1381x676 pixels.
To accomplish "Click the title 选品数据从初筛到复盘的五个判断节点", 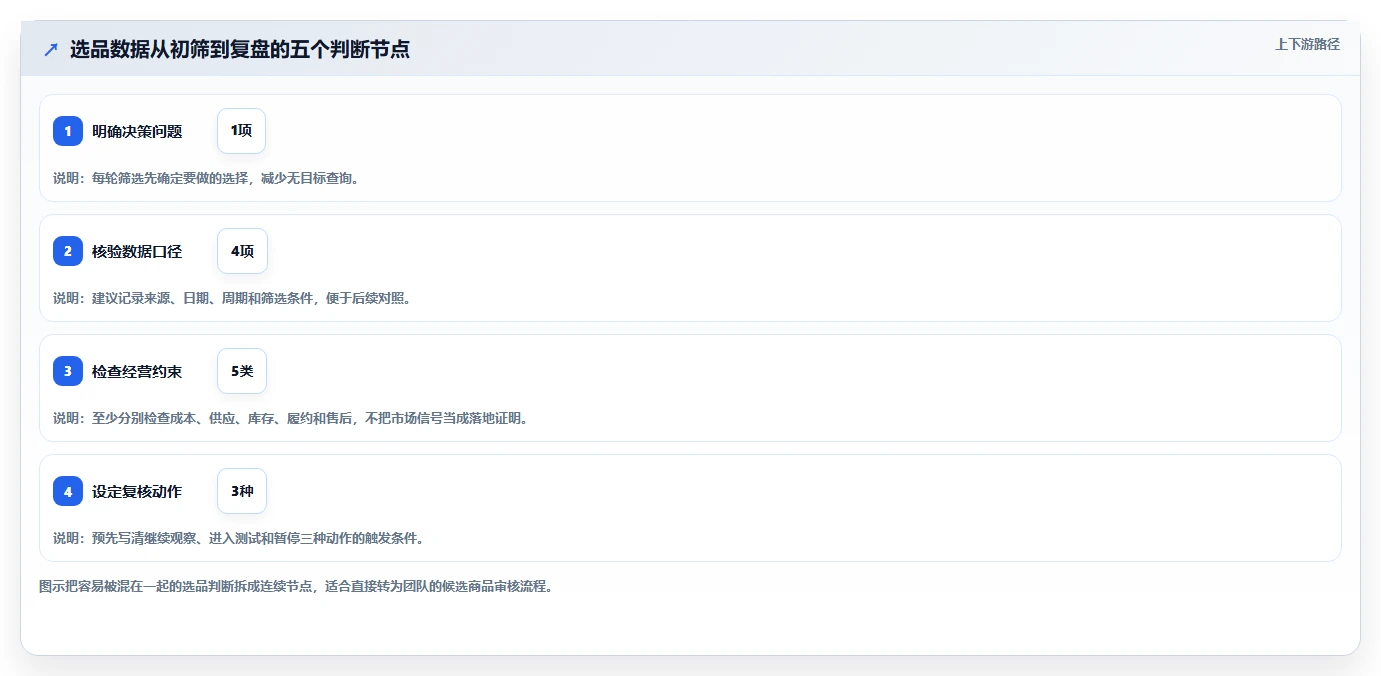I will (240, 50).
